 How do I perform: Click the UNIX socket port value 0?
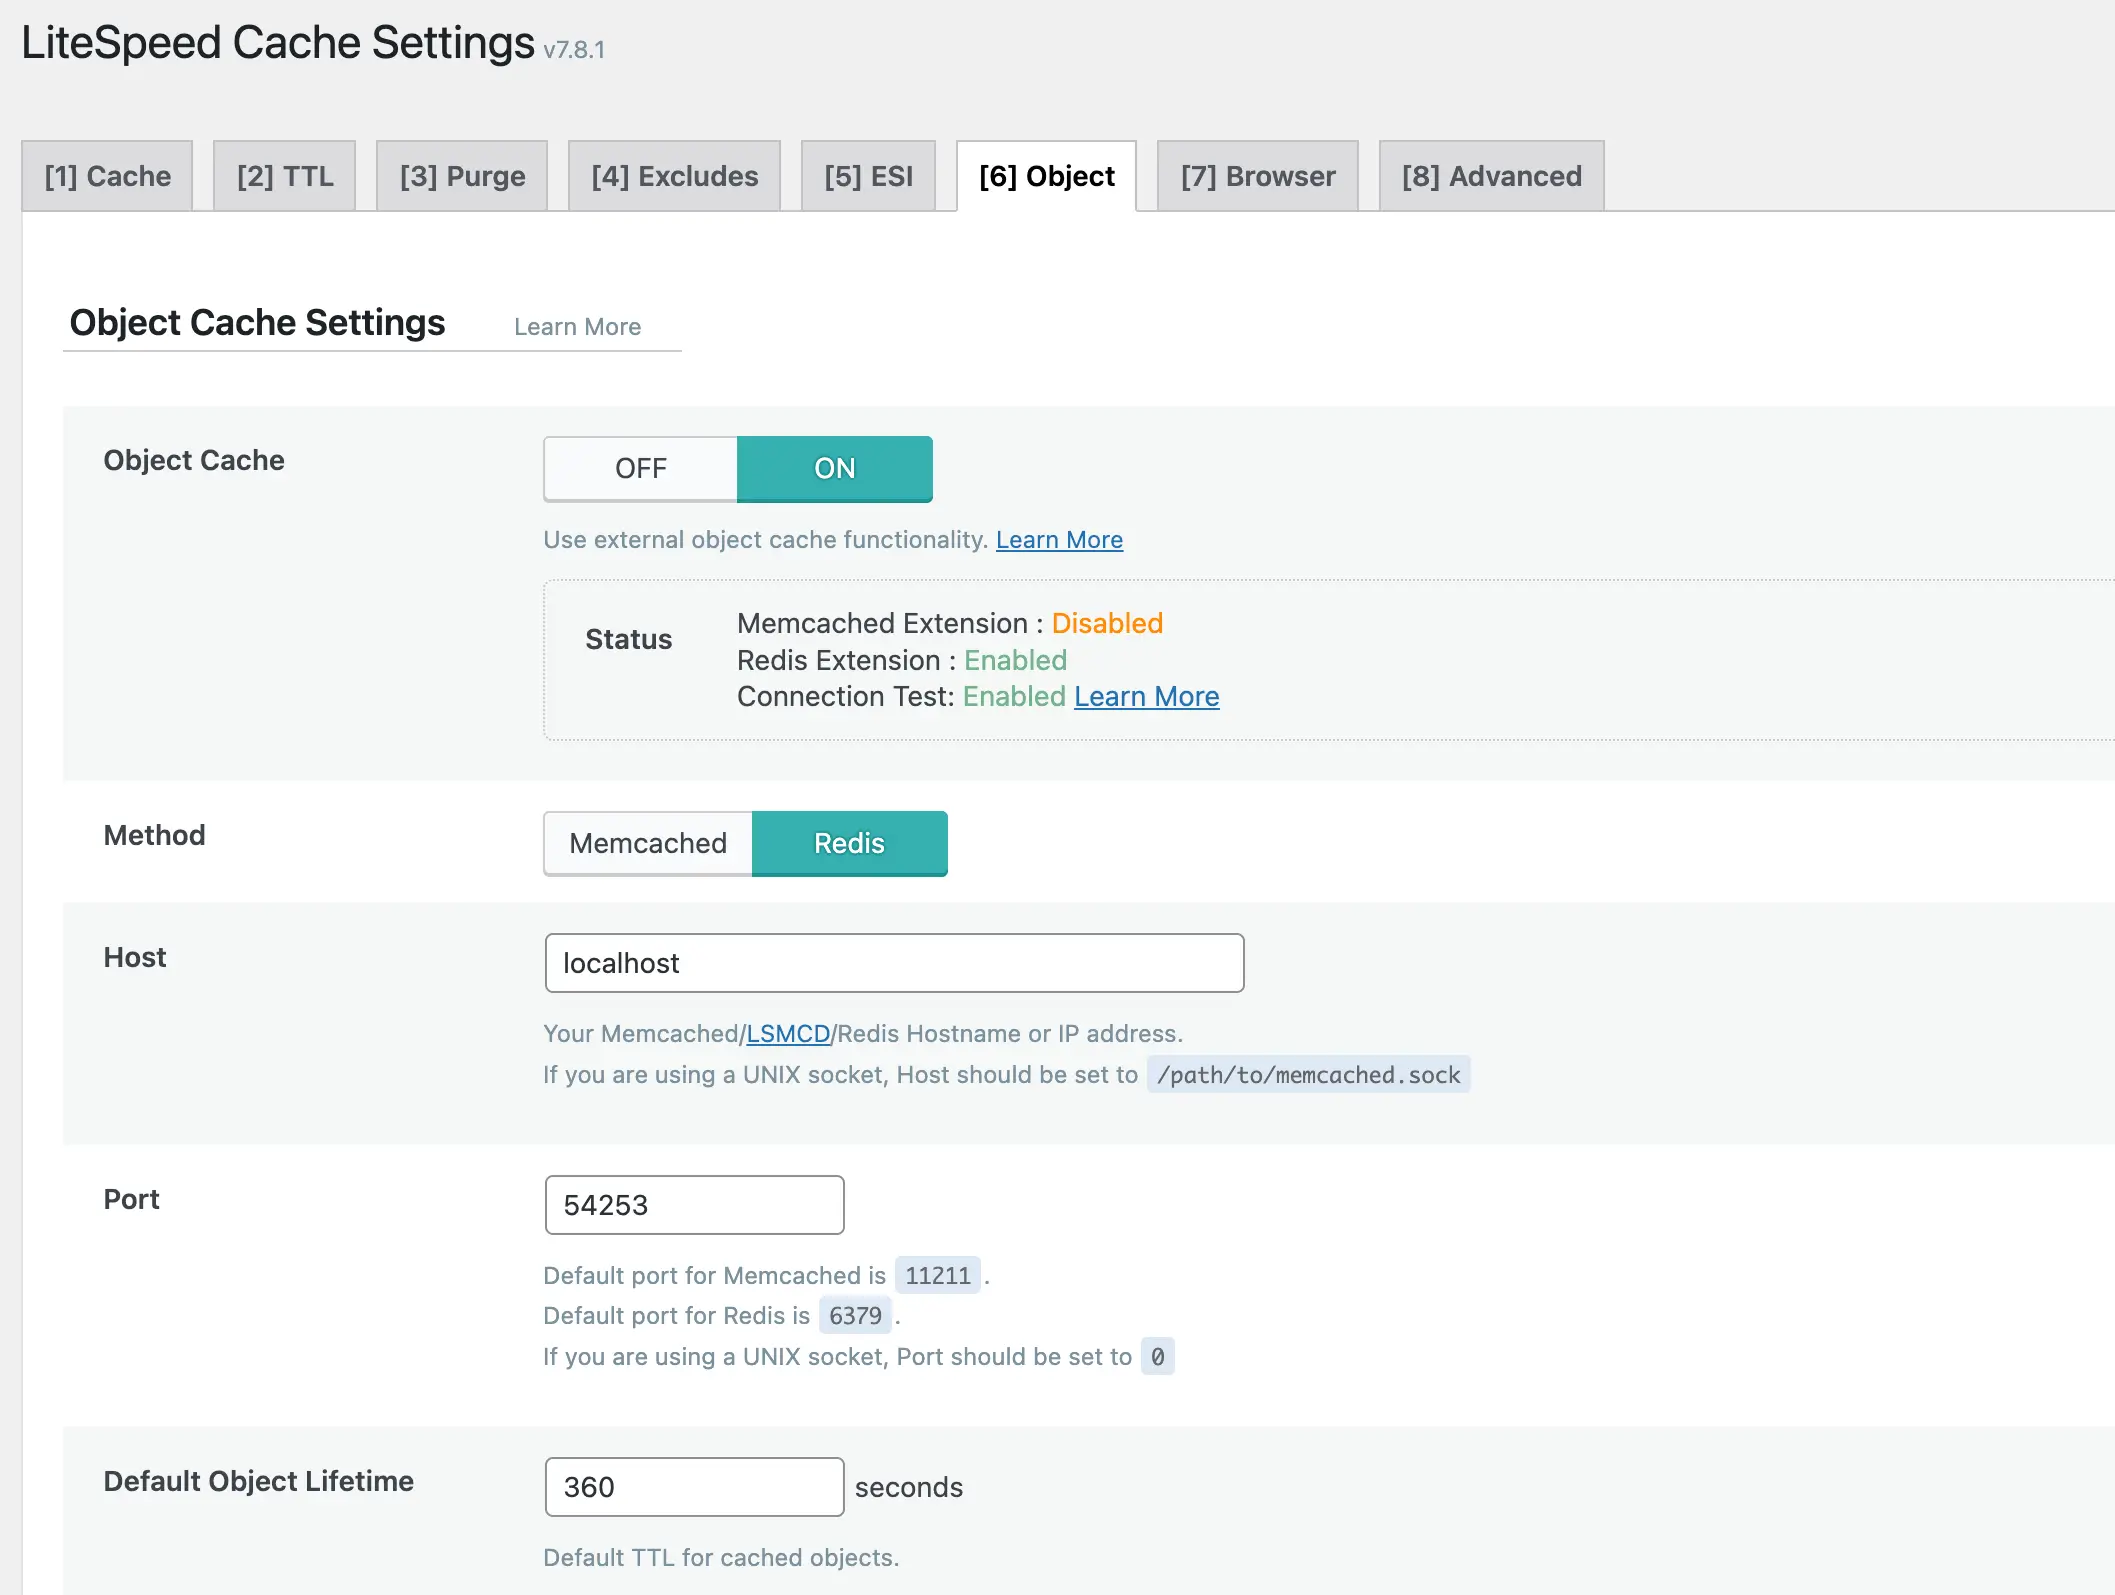pyautogui.click(x=1157, y=1357)
